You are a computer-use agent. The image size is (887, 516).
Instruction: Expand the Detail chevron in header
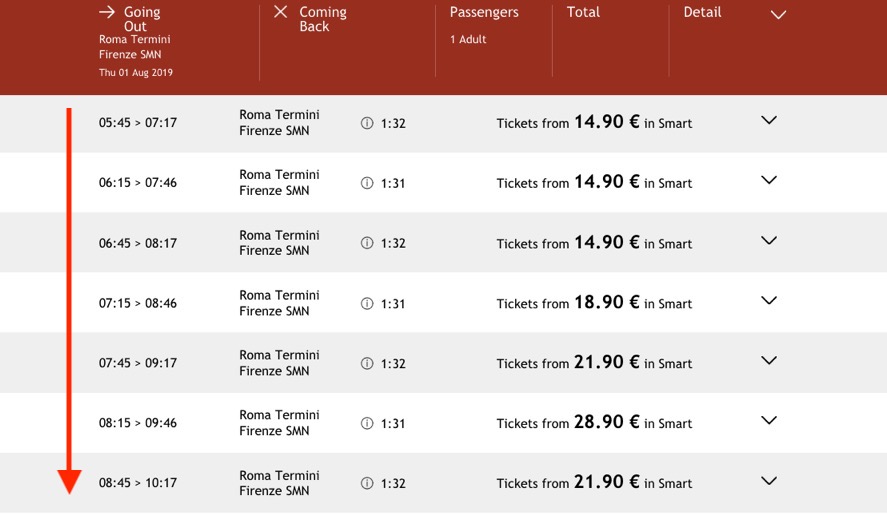click(x=778, y=15)
